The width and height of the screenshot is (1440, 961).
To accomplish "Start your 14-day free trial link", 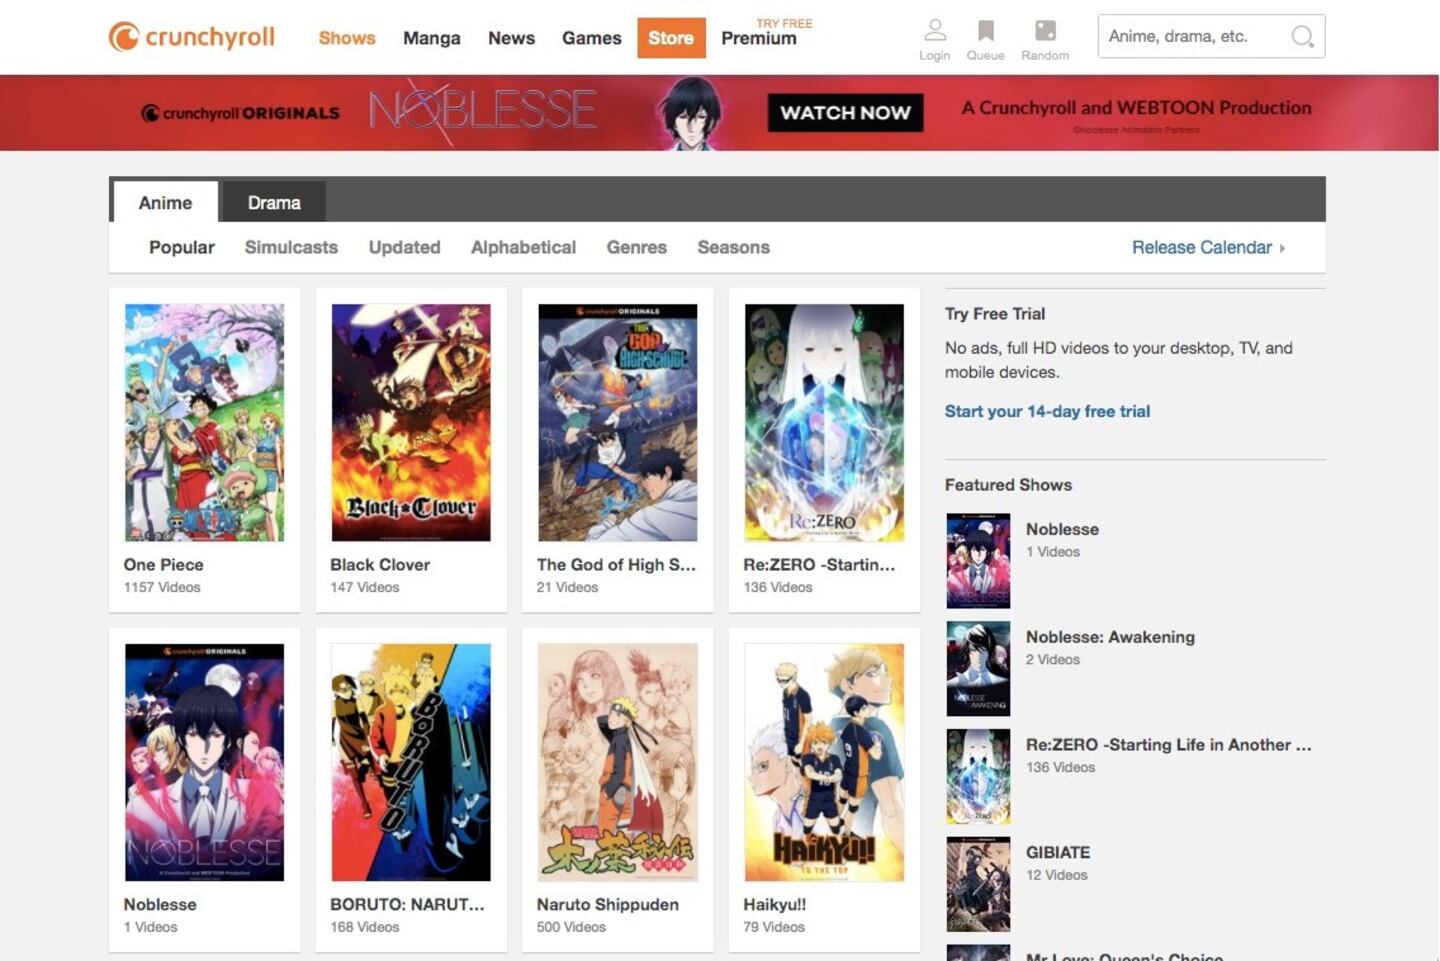I will click(1047, 411).
